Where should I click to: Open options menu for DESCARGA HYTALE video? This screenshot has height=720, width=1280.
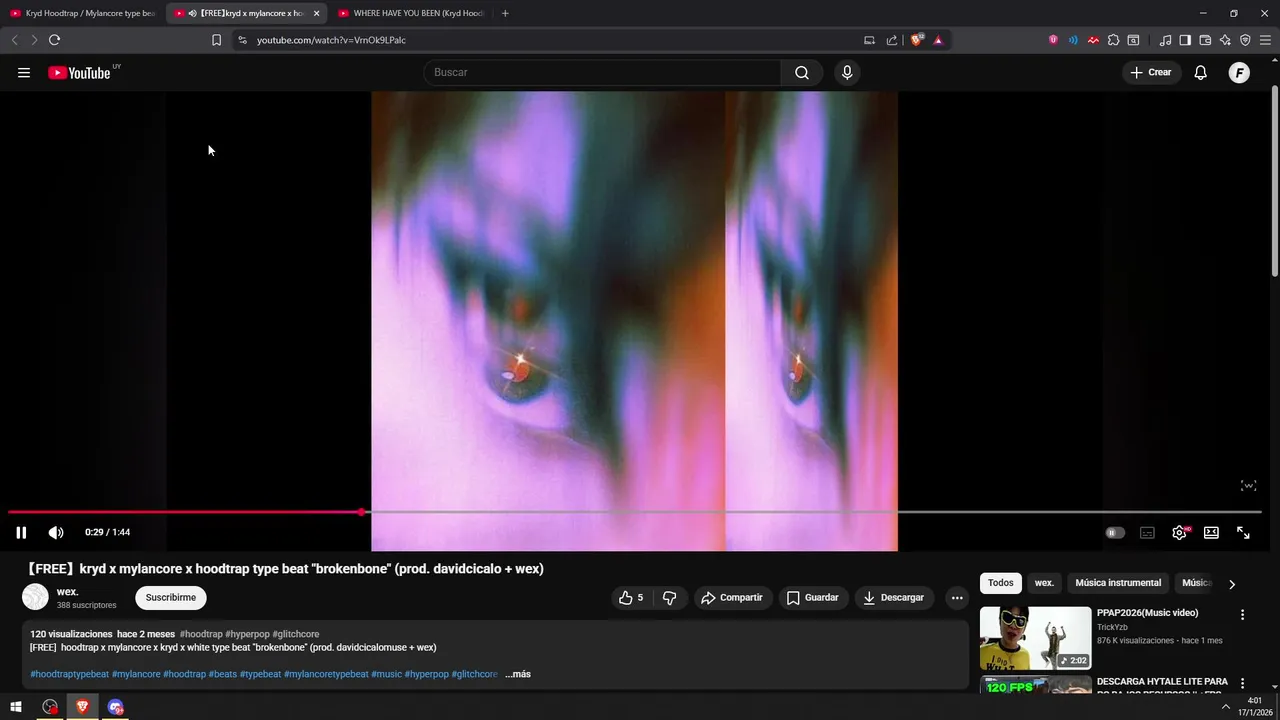point(1243,684)
